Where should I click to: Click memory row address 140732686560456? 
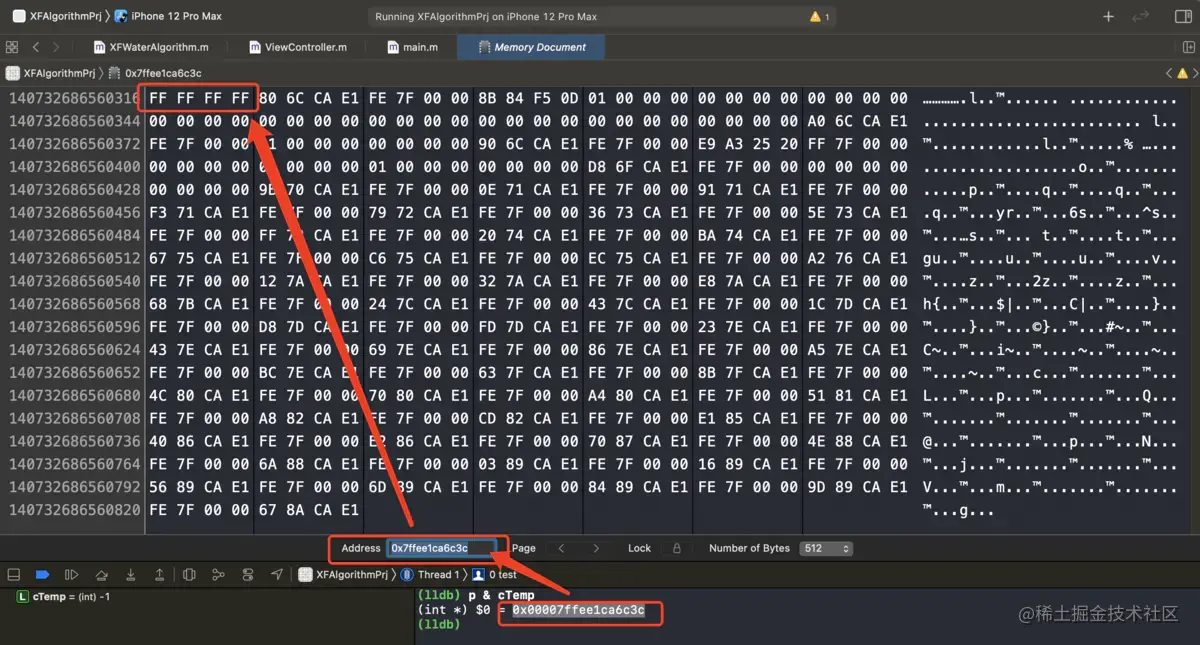pos(74,213)
